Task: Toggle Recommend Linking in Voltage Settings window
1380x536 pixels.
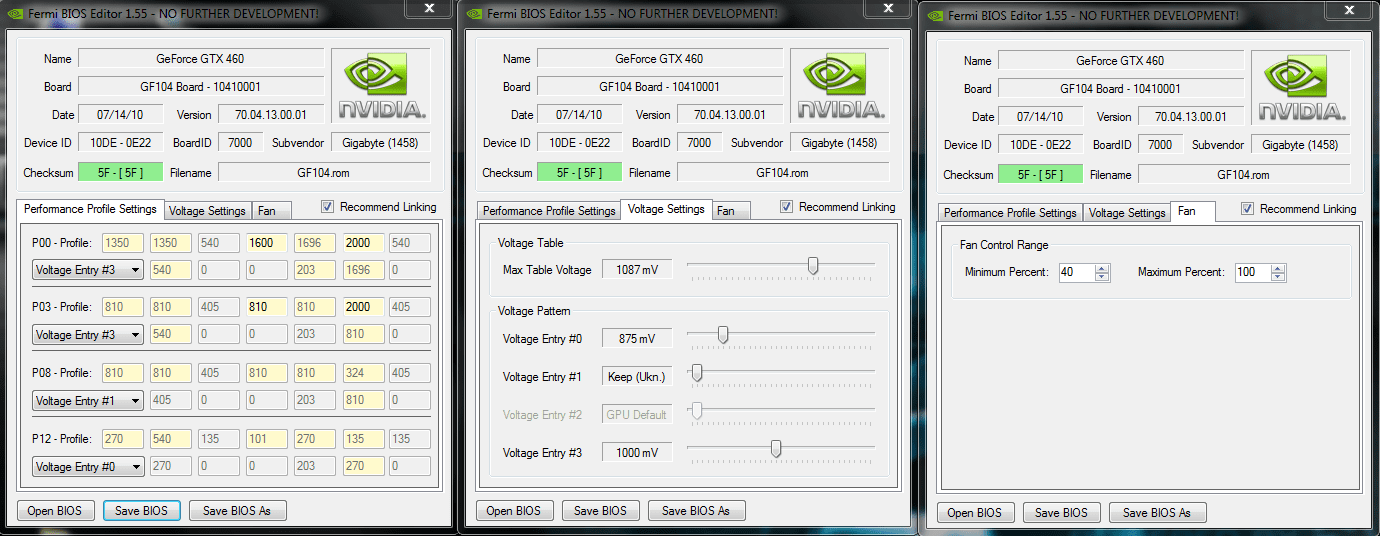Action: pos(787,207)
